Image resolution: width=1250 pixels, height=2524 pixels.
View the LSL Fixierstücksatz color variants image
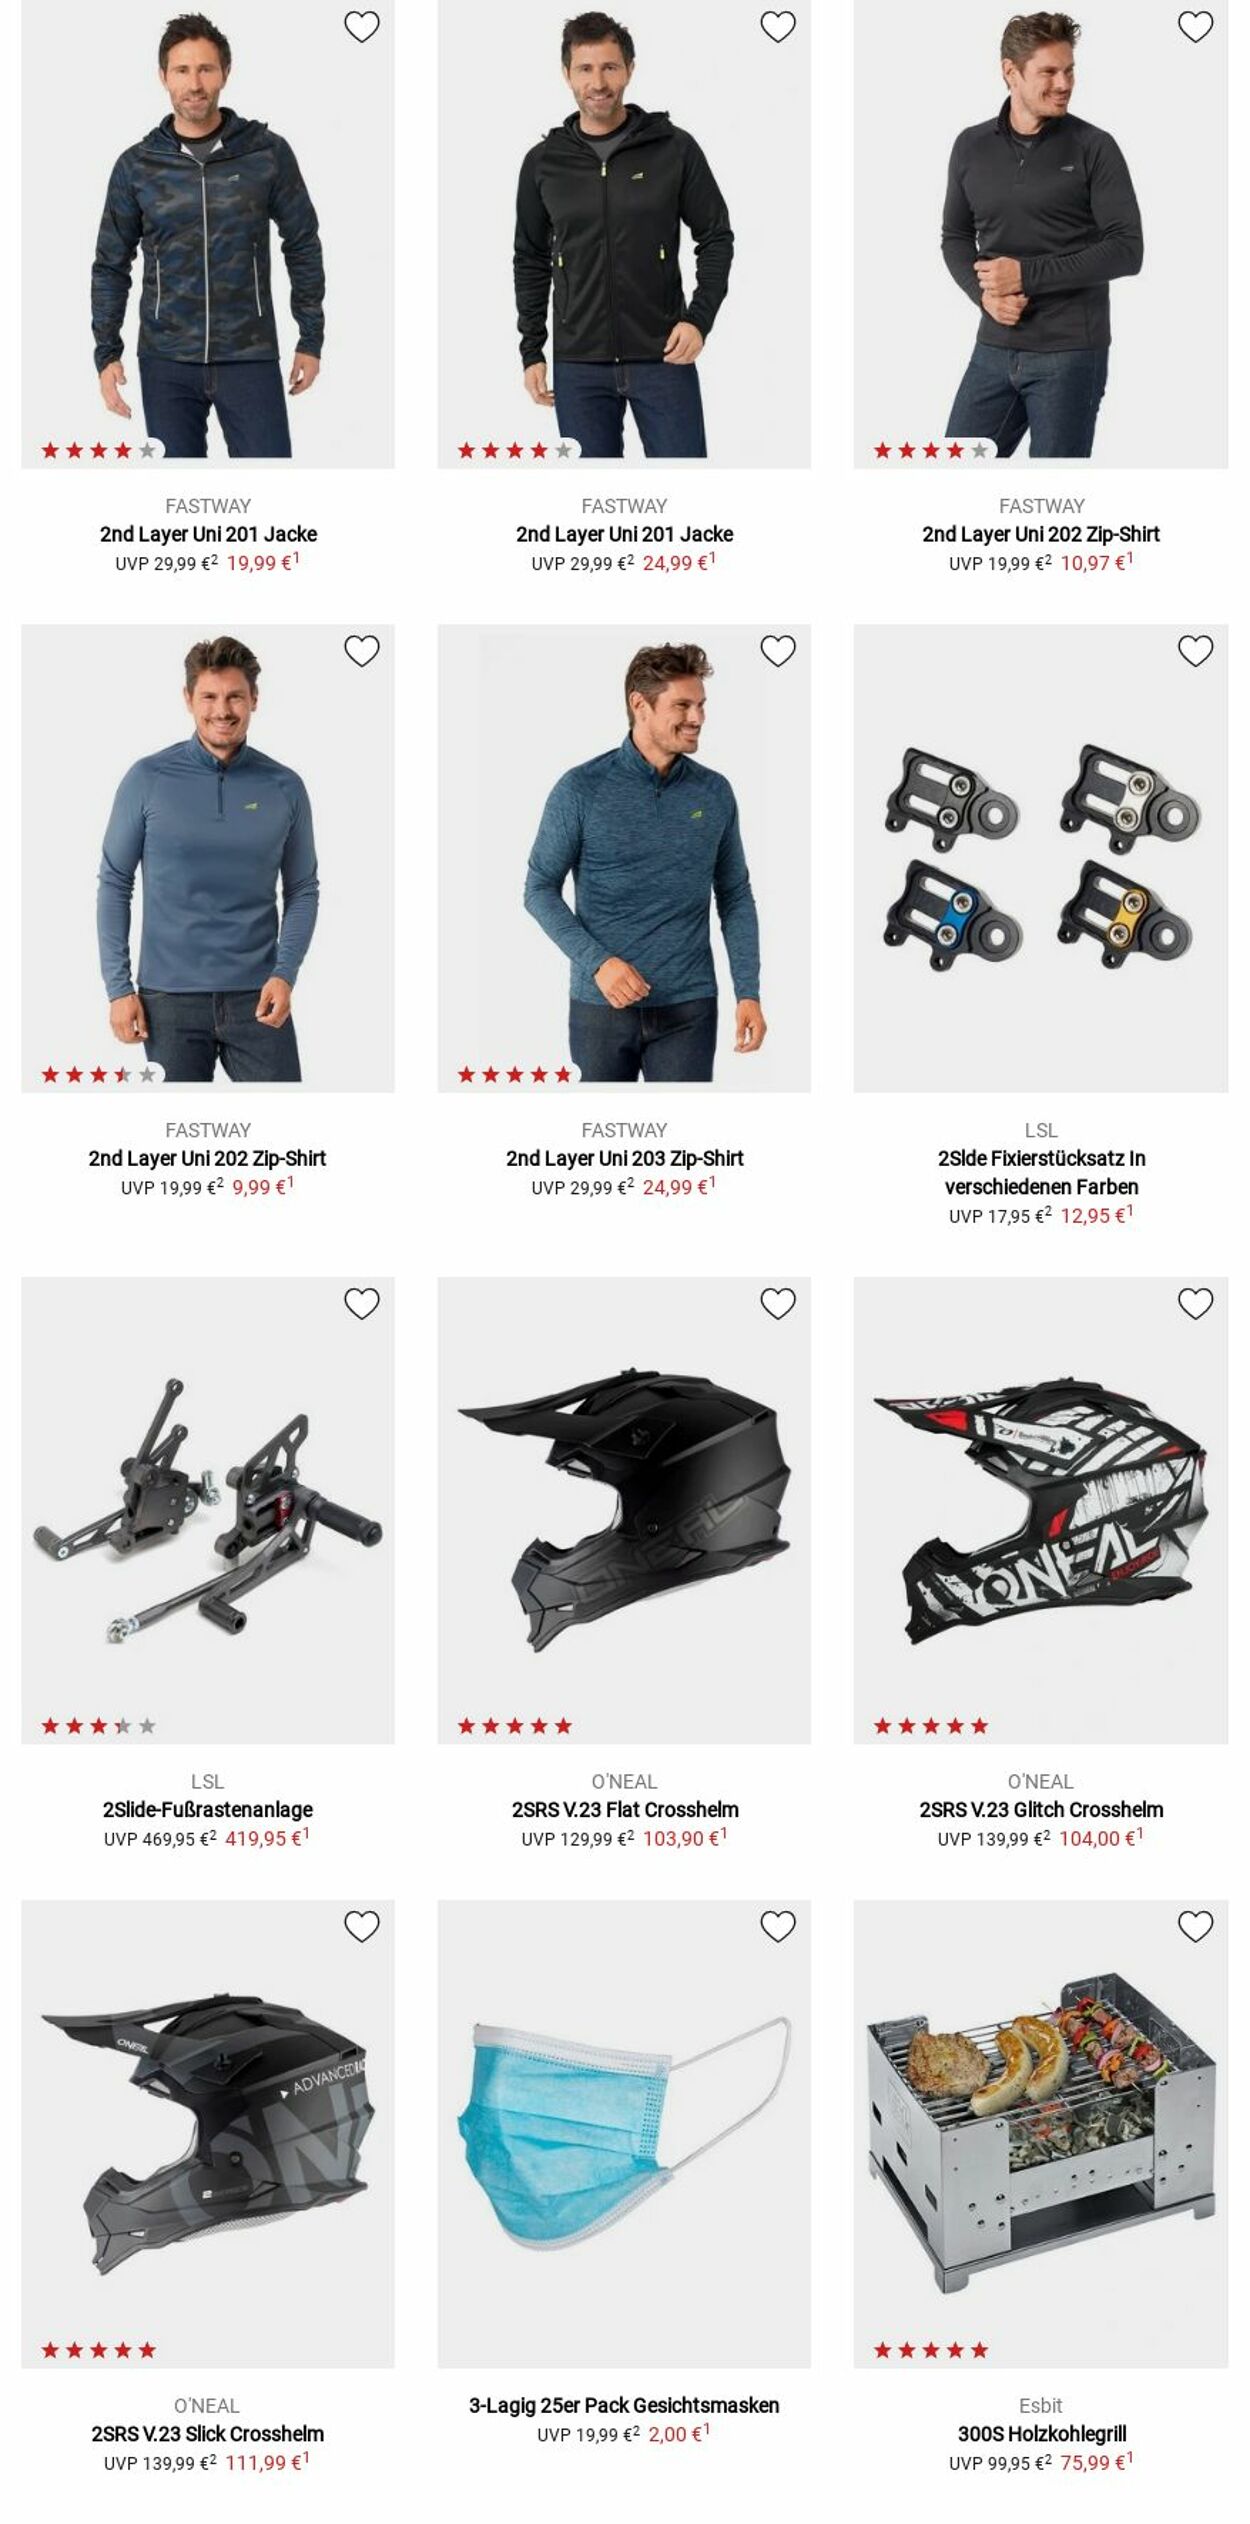[1041, 858]
